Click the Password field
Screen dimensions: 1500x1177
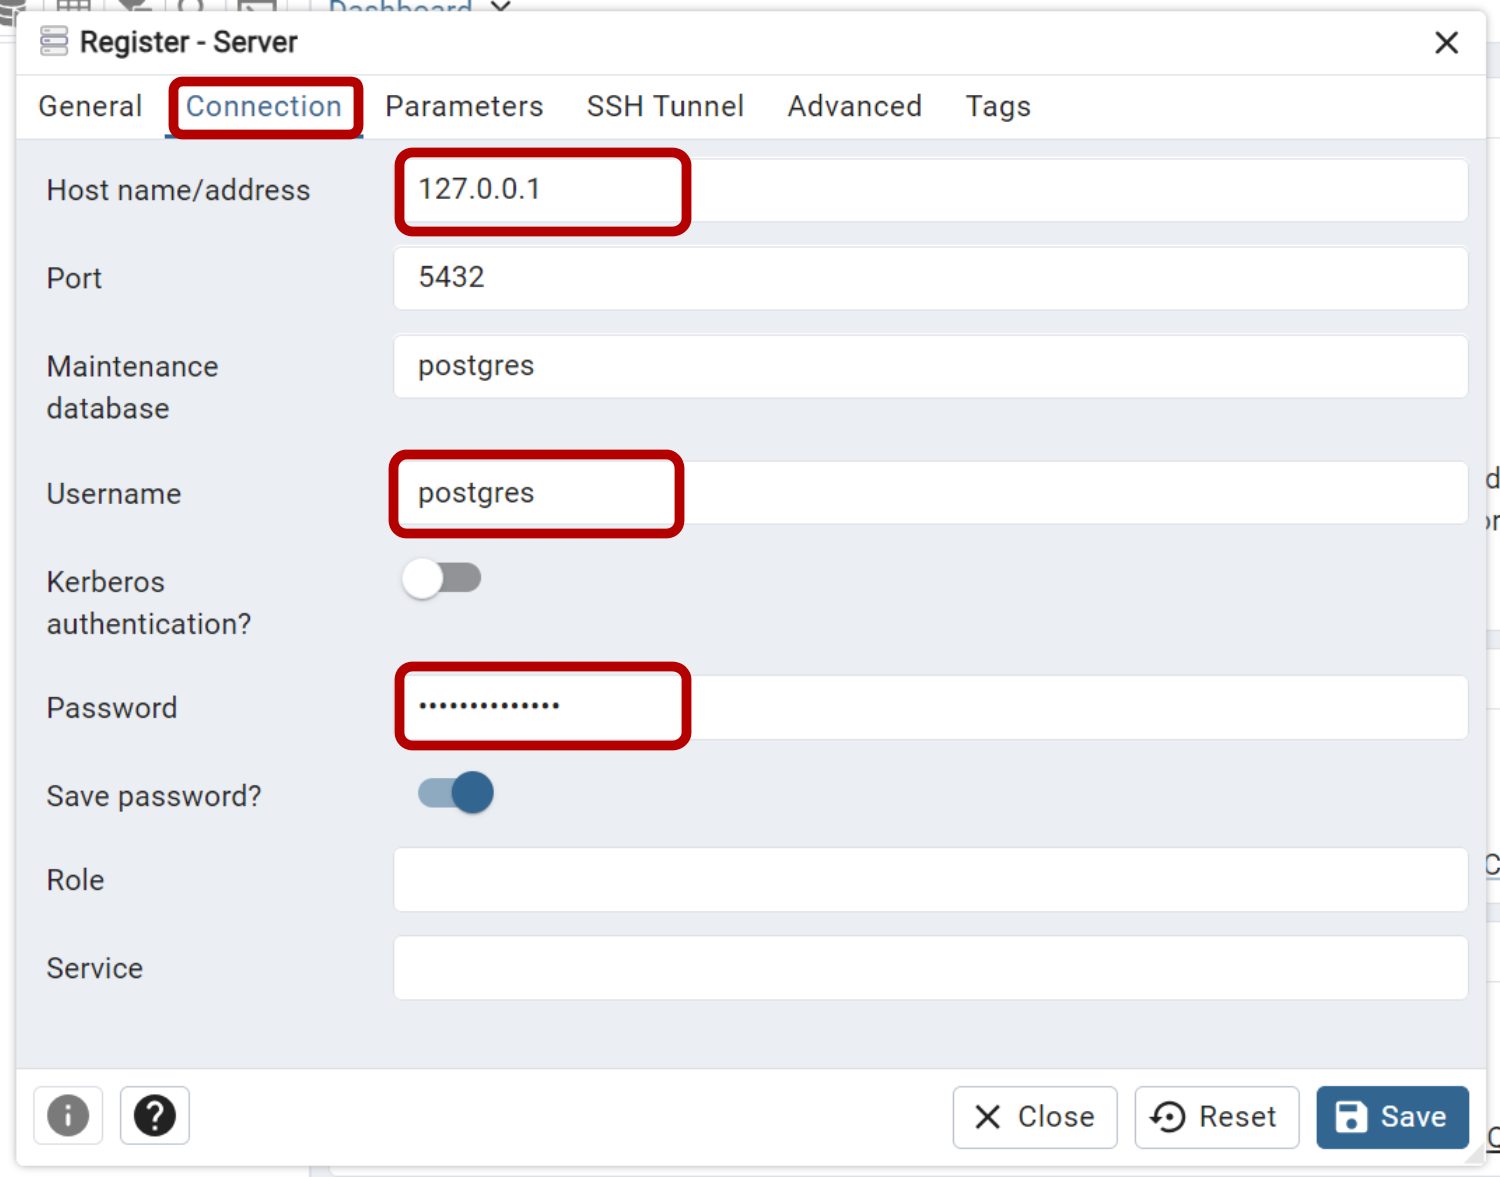pyautogui.click(x=930, y=707)
